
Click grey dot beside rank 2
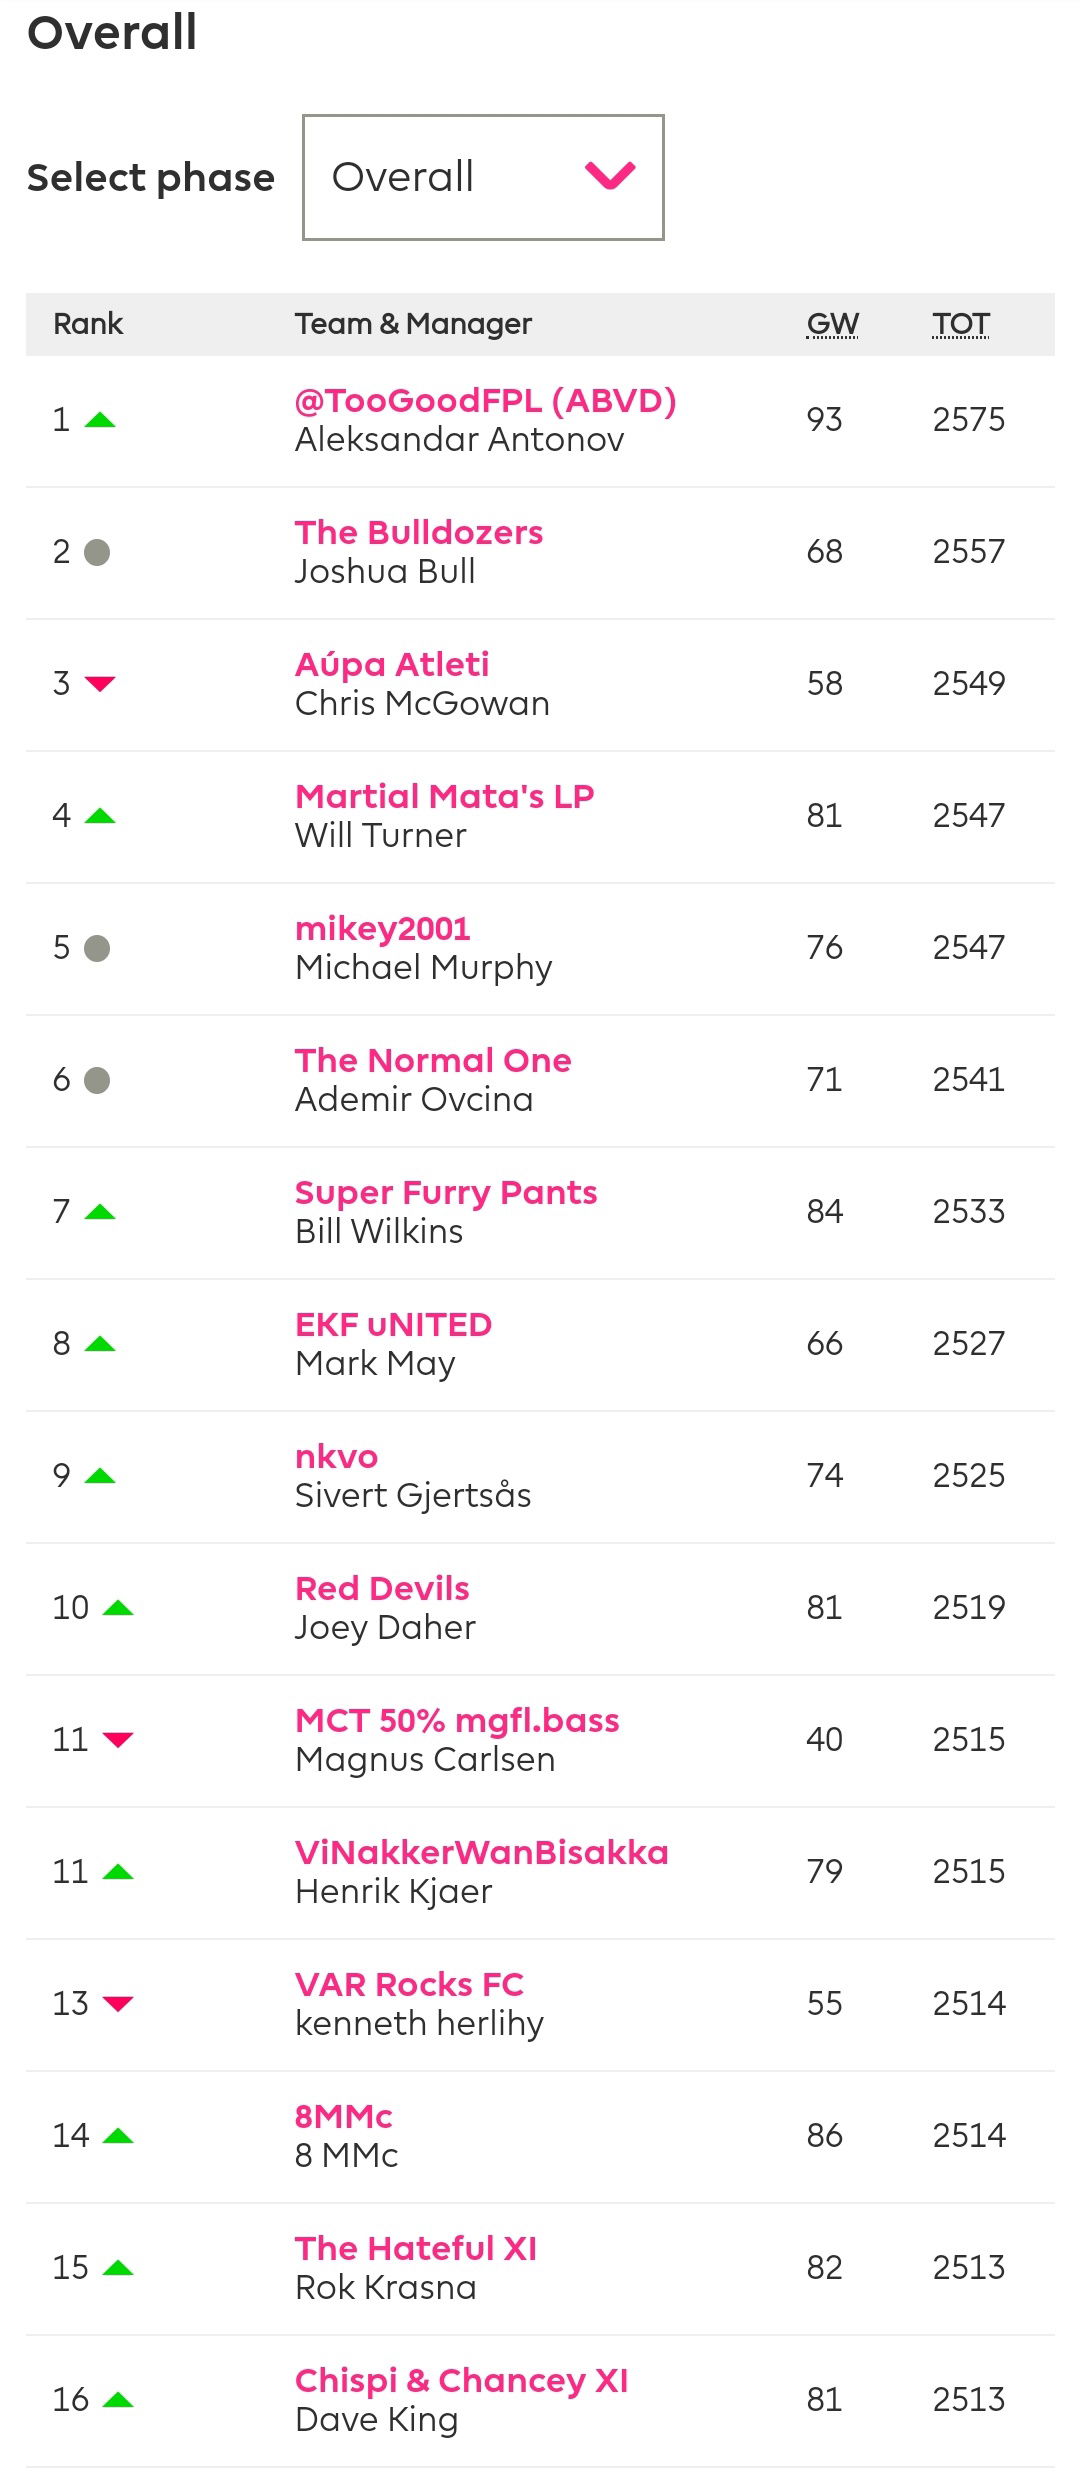[x=97, y=552]
